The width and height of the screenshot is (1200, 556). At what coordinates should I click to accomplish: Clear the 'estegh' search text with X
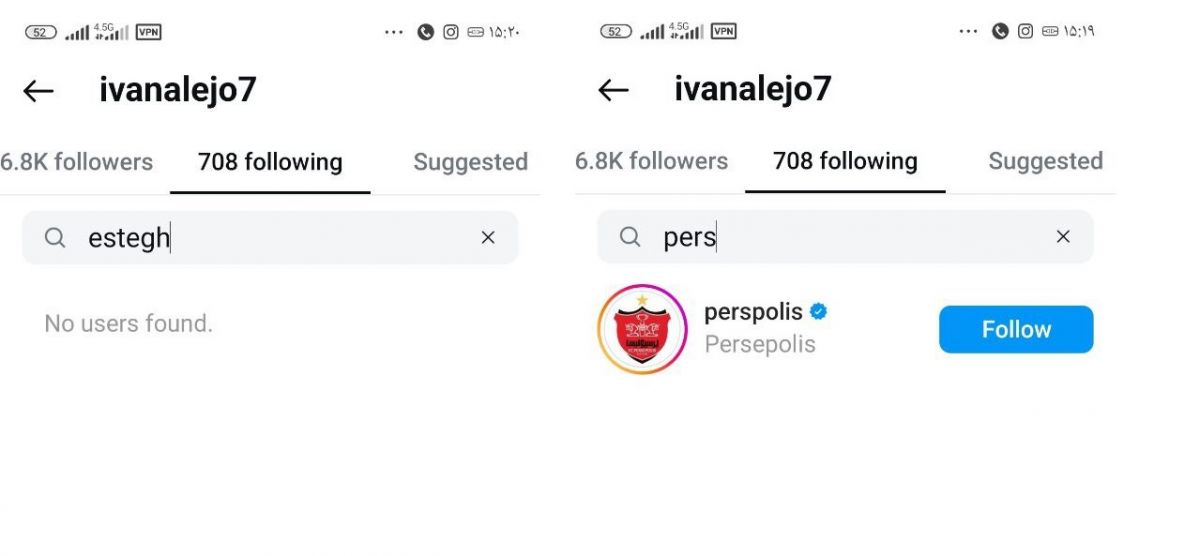pos(488,237)
